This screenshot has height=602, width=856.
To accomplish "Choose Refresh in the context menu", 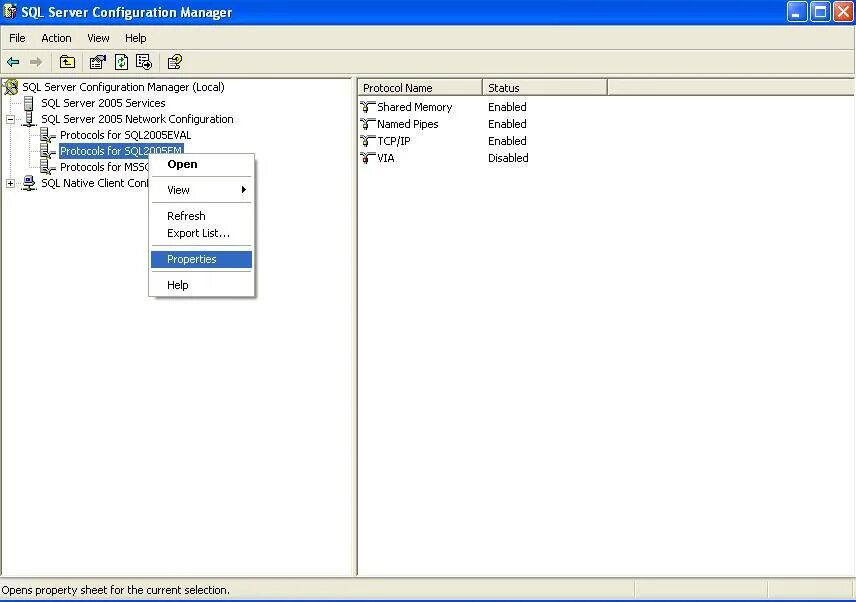I will point(201,216).
